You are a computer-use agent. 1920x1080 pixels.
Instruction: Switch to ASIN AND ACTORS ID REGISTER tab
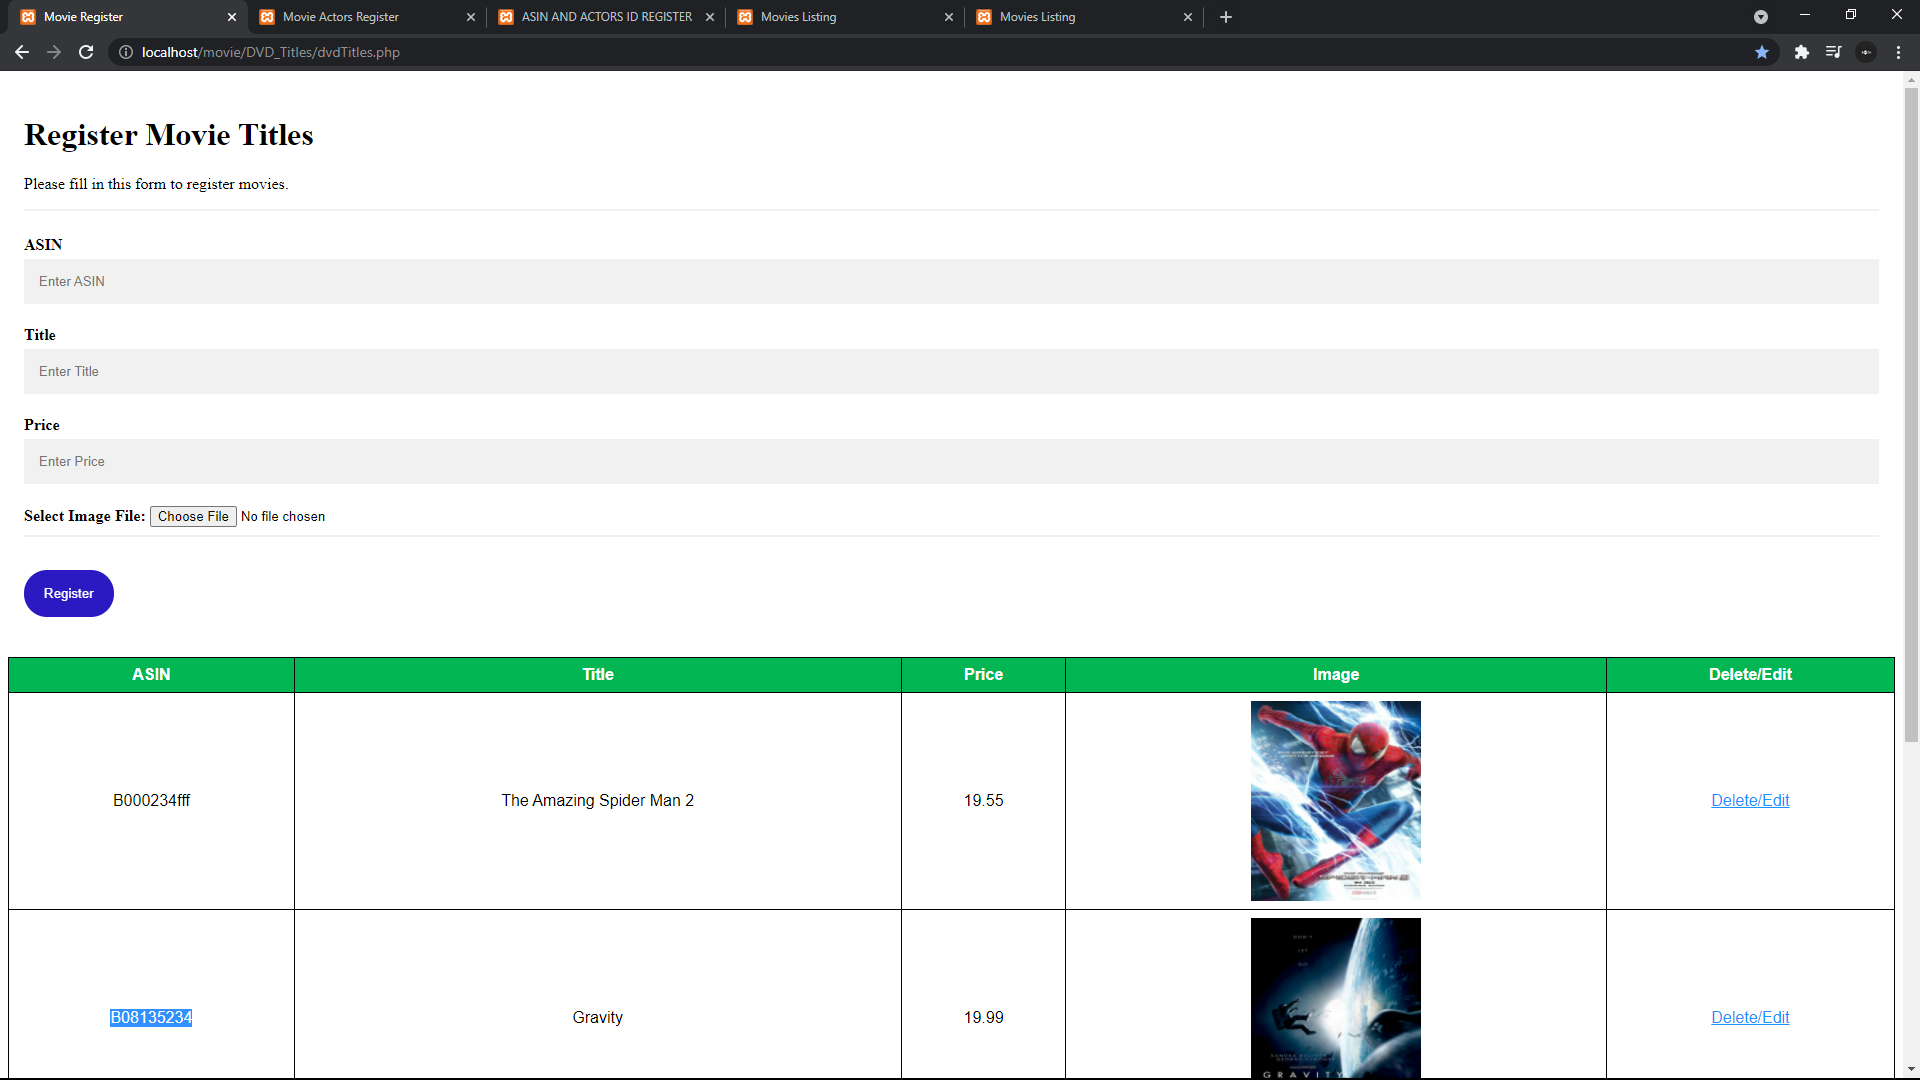(606, 17)
